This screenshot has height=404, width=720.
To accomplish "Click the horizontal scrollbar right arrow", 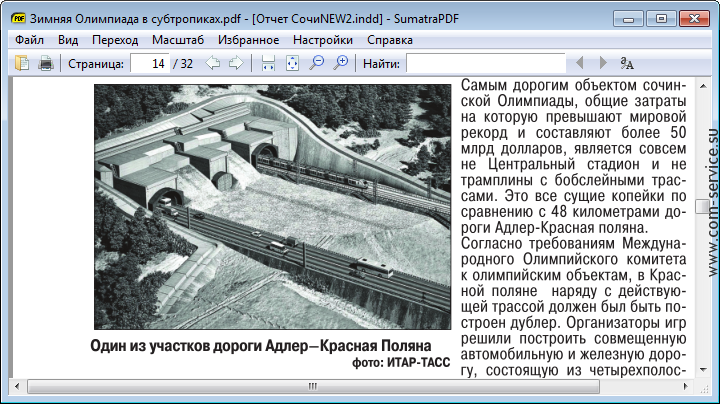I will click(x=686, y=386).
